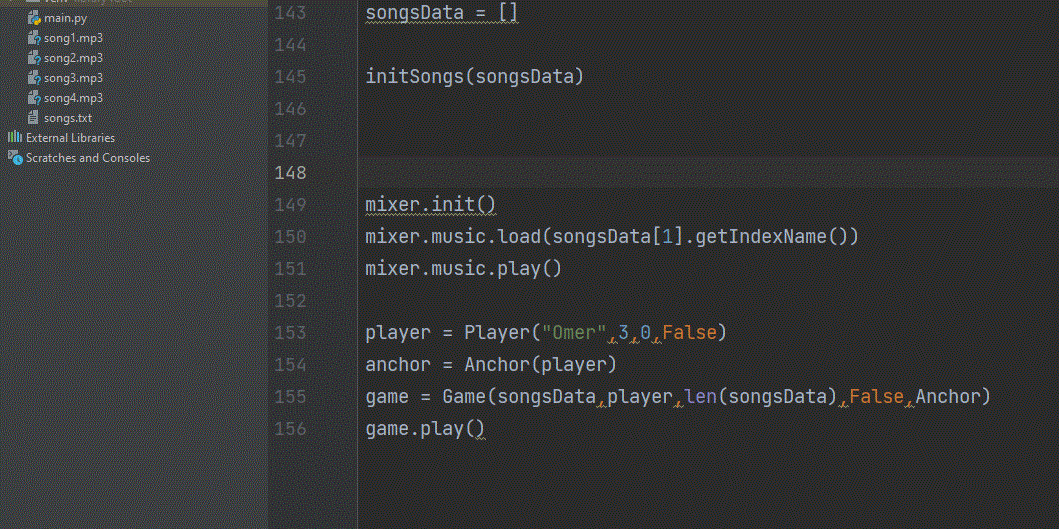Select song1.mp3 file in project tree
The width and height of the screenshot is (1059, 529).
coord(74,38)
